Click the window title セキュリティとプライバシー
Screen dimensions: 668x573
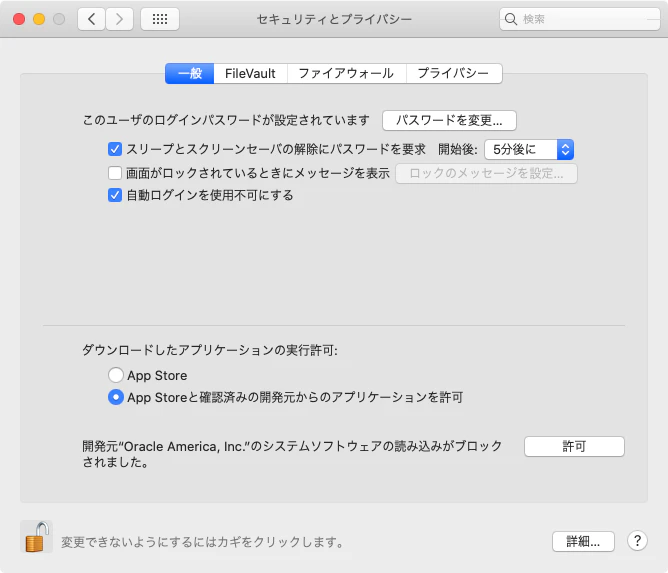(x=334, y=19)
